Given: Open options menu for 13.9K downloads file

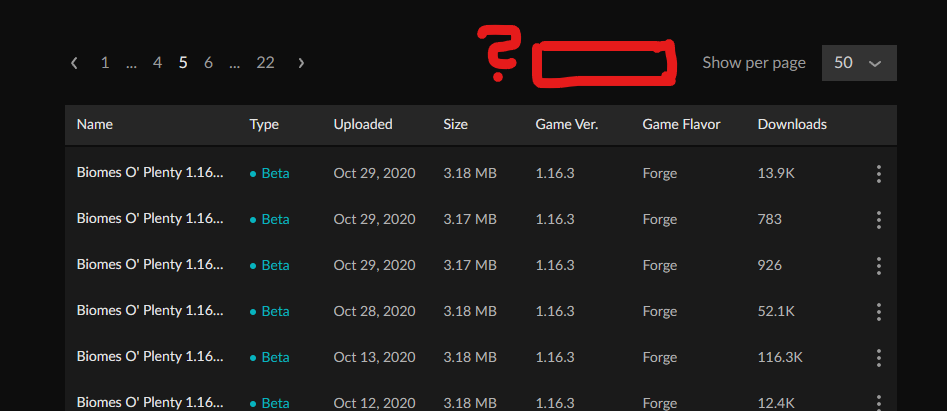Looking at the screenshot, I should 879,174.
